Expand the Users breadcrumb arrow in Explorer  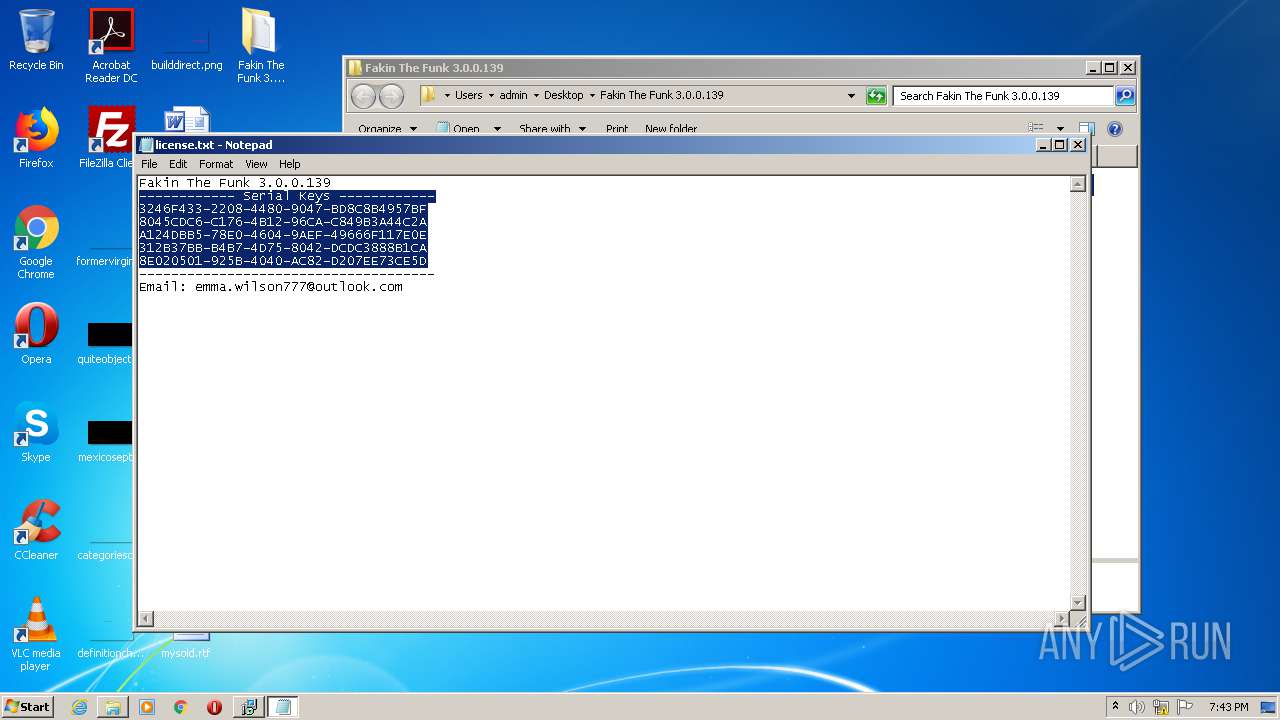[491, 96]
